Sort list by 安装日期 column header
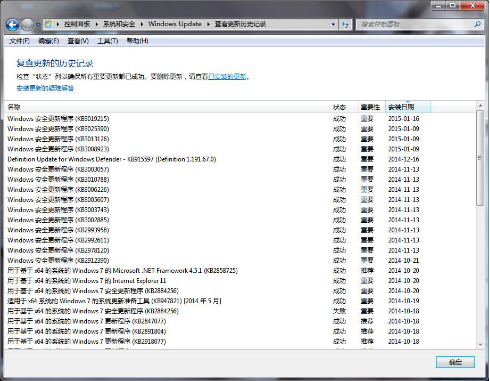The image size is (490, 381). pyautogui.click(x=408, y=107)
